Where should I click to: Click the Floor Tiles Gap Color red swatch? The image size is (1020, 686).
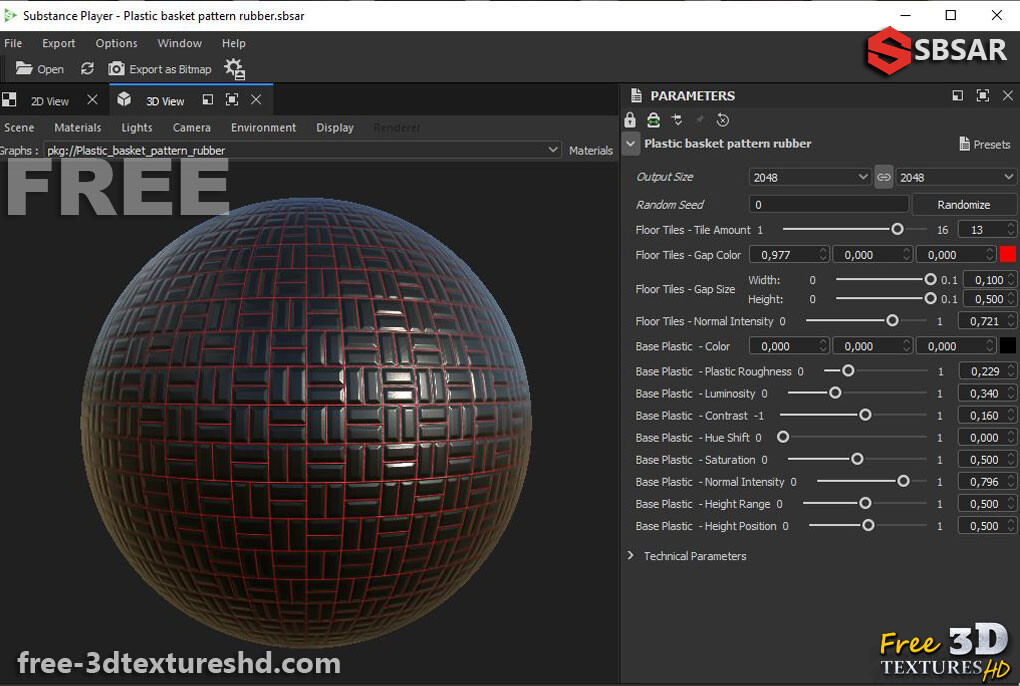(1010, 254)
